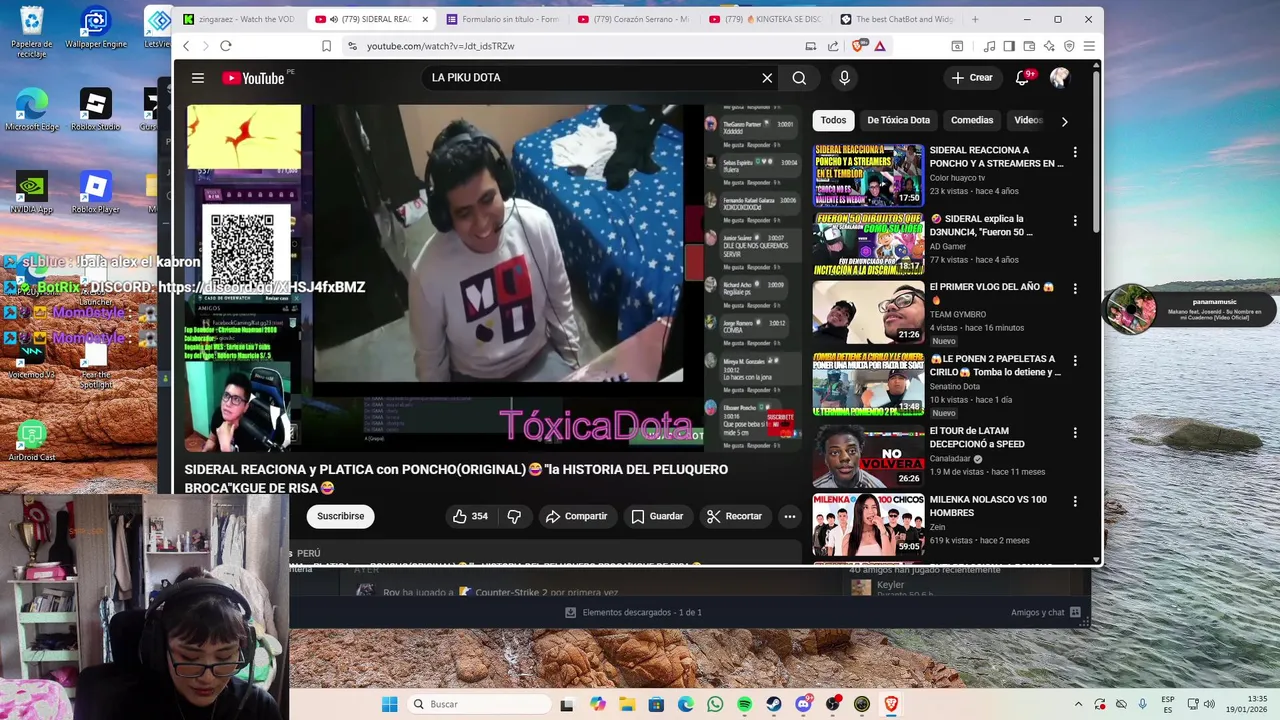
Task: Dislike the video with thumbs down
Action: tap(514, 516)
